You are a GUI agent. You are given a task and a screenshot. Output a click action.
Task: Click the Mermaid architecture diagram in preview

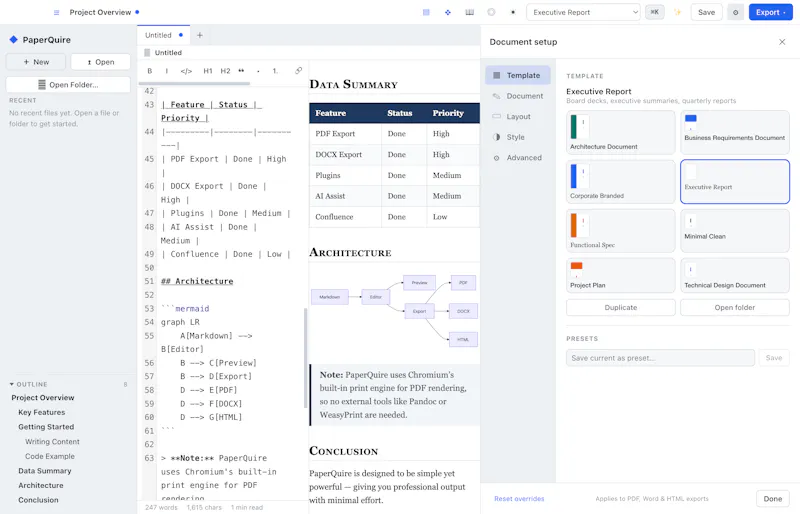point(394,311)
